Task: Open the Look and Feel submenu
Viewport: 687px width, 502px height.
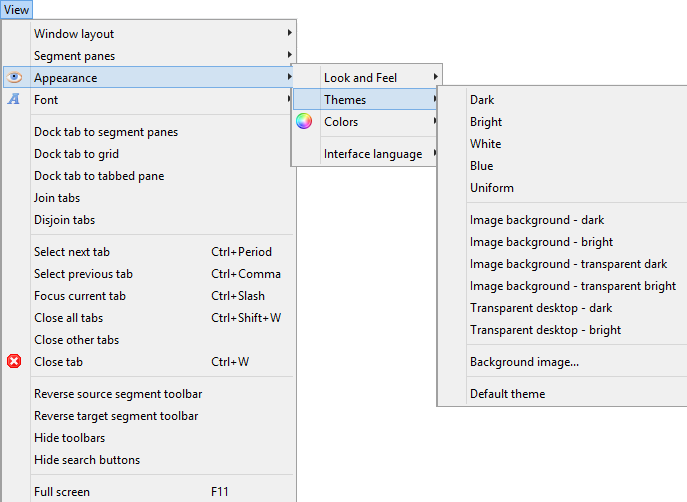Action: click(x=361, y=77)
